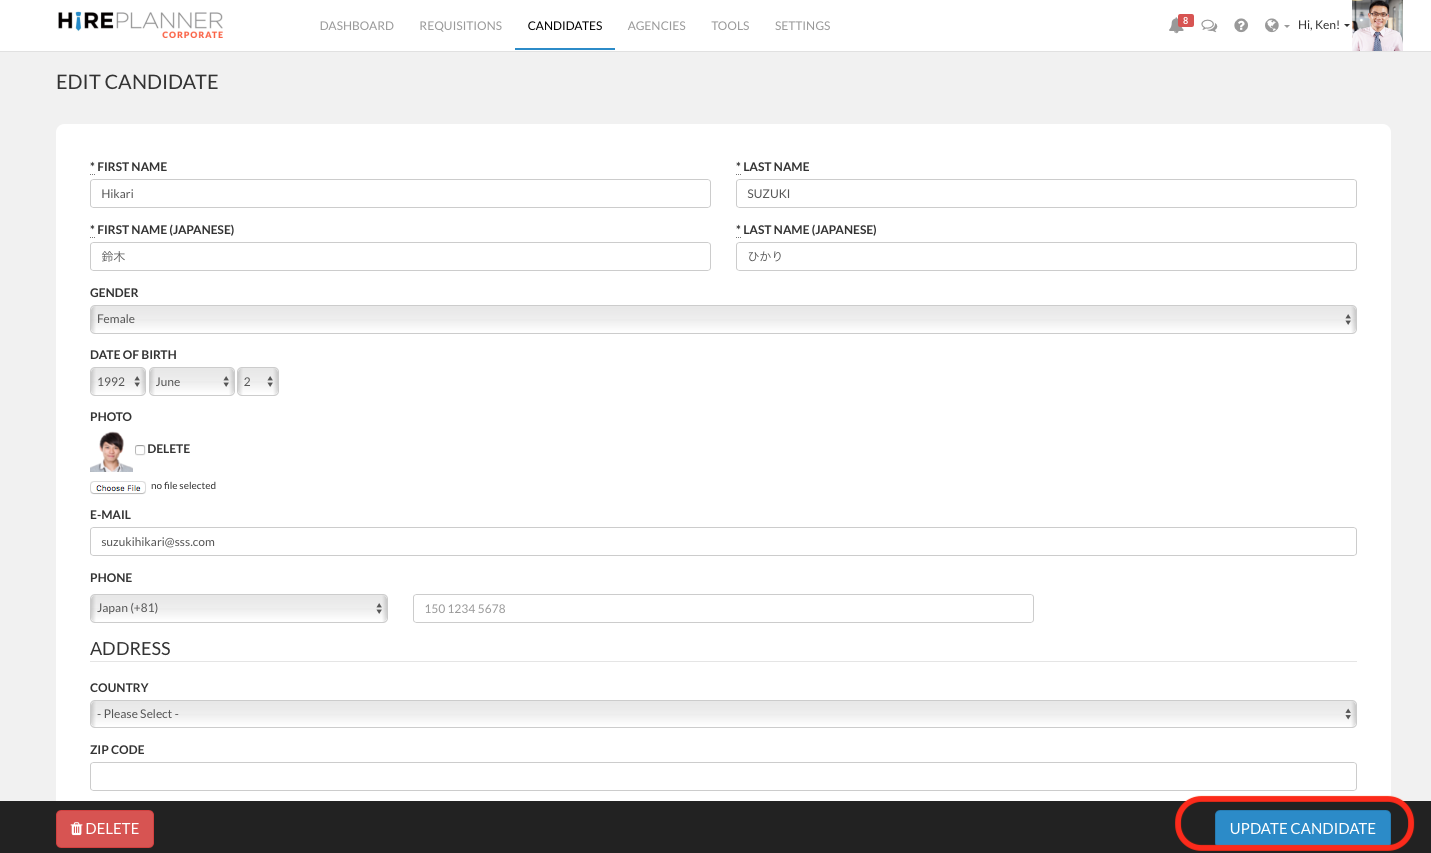Open the birth month dropdown showing June
The height and width of the screenshot is (853, 1431).
(191, 382)
